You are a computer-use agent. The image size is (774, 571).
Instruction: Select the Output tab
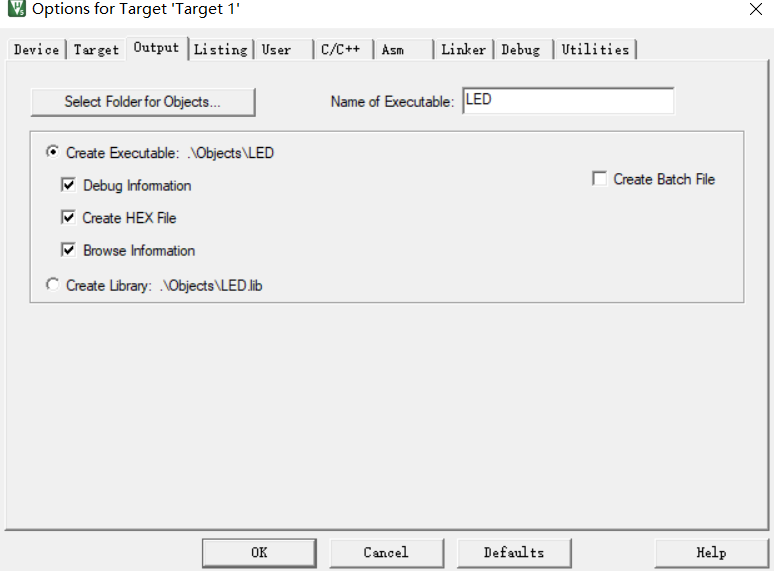click(156, 48)
